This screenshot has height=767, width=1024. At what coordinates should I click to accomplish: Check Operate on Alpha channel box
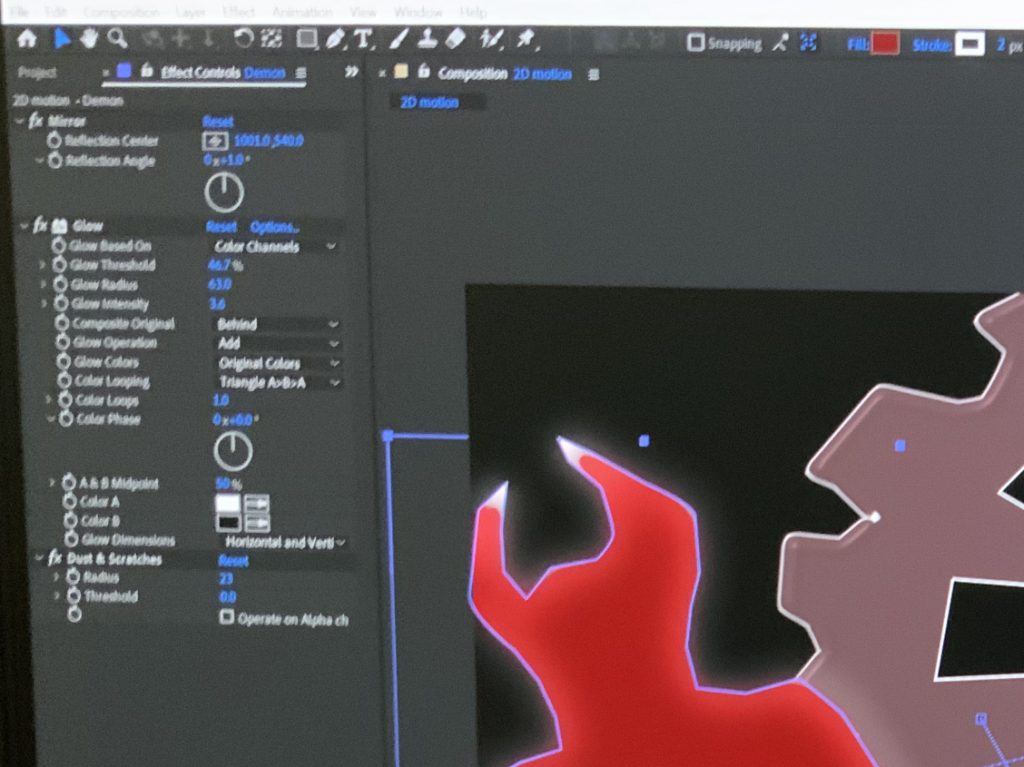227,618
